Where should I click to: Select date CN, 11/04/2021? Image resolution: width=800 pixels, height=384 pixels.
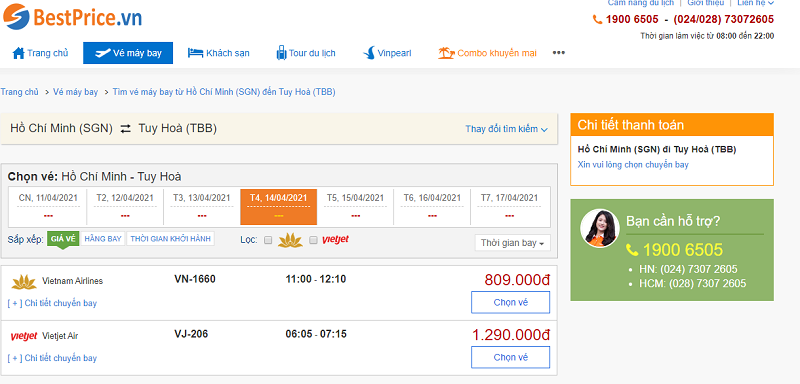tap(48, 207)
